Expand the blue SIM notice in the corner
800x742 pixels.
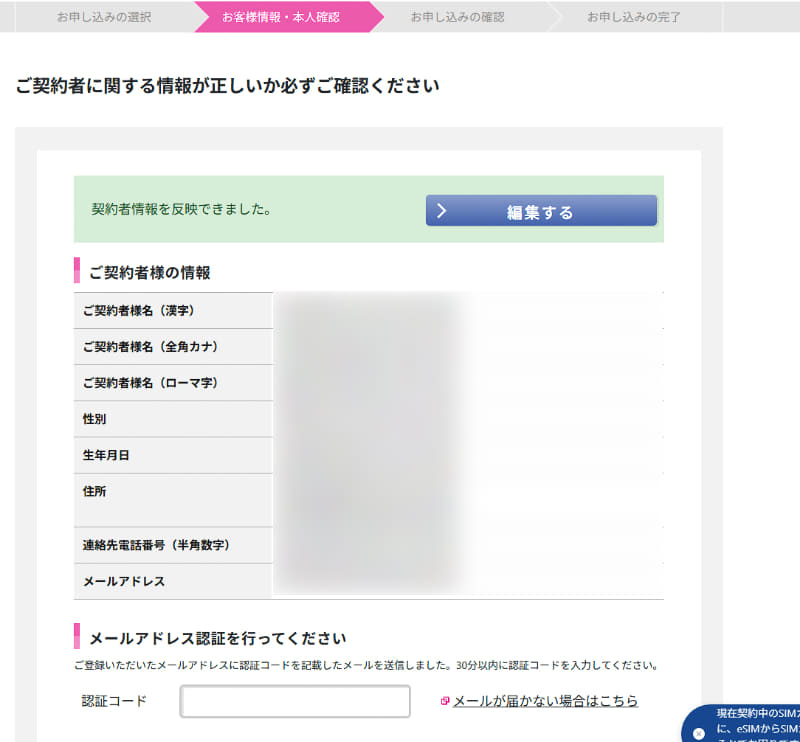[x=755, y=720]
